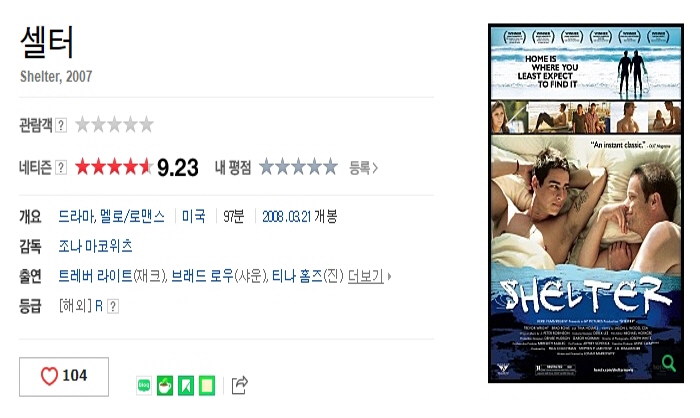Share to Naver Blog via blog icon
This screenshot has width=700, height=418.
(144, 385)
